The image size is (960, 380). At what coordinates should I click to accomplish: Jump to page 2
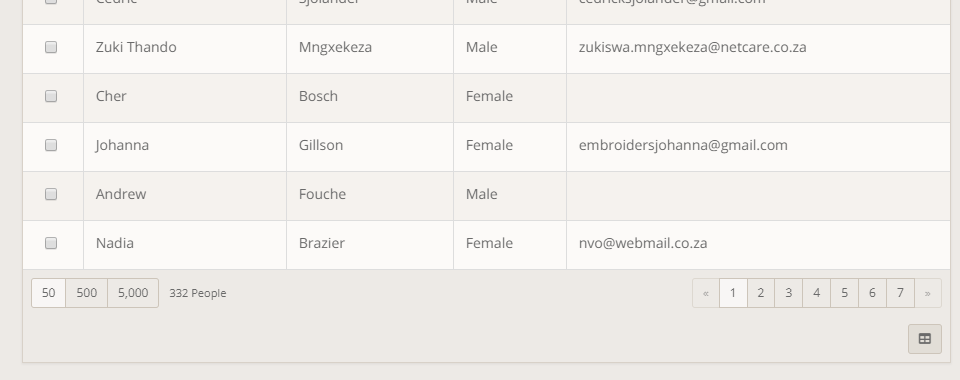[x=760, y=293]
